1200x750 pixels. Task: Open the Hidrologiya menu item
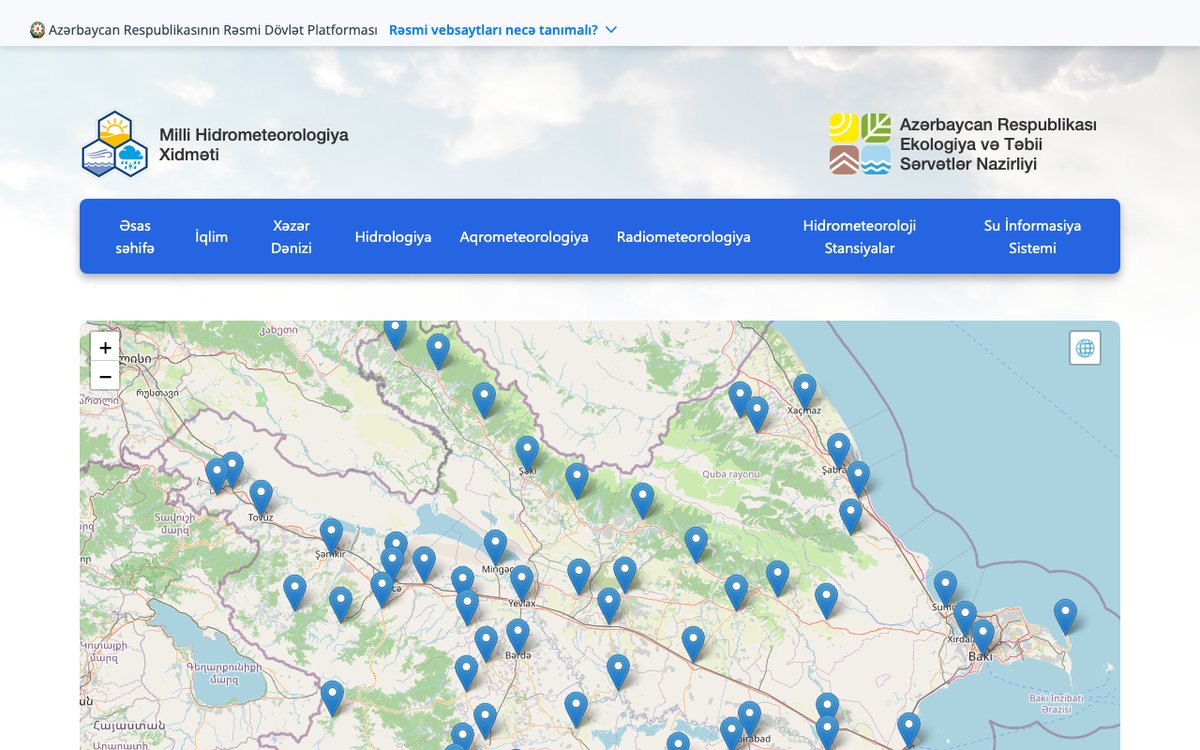coord(393,237)
